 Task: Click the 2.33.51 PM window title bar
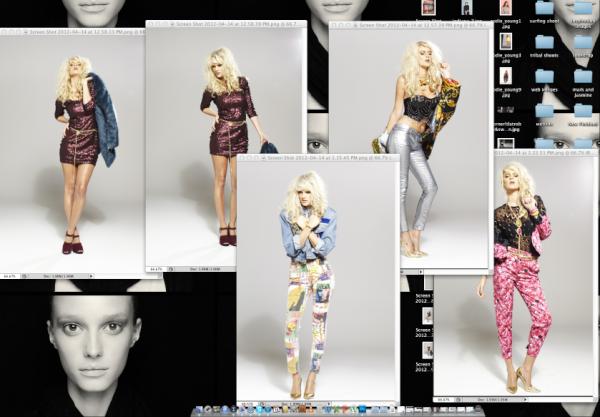(x=545, y=153)
